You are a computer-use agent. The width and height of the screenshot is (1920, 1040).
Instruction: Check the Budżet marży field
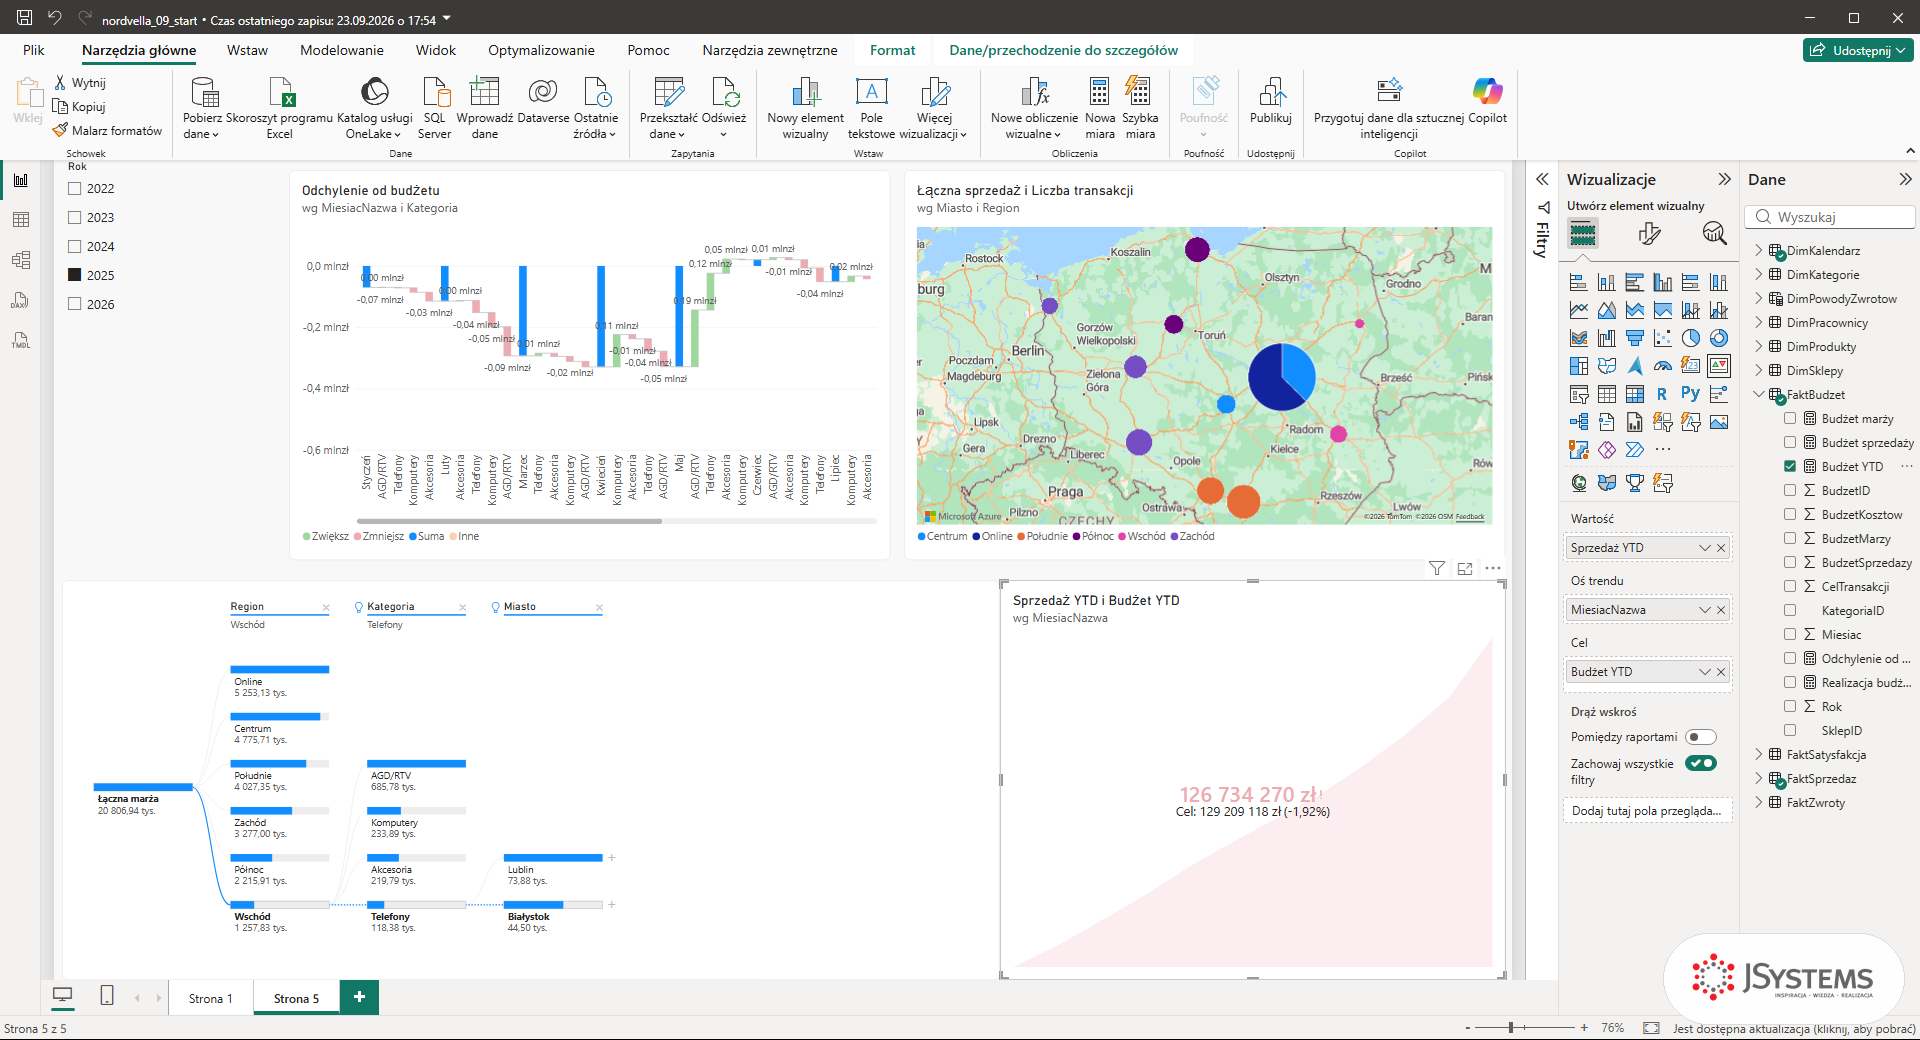click(x=1790, y=419)
